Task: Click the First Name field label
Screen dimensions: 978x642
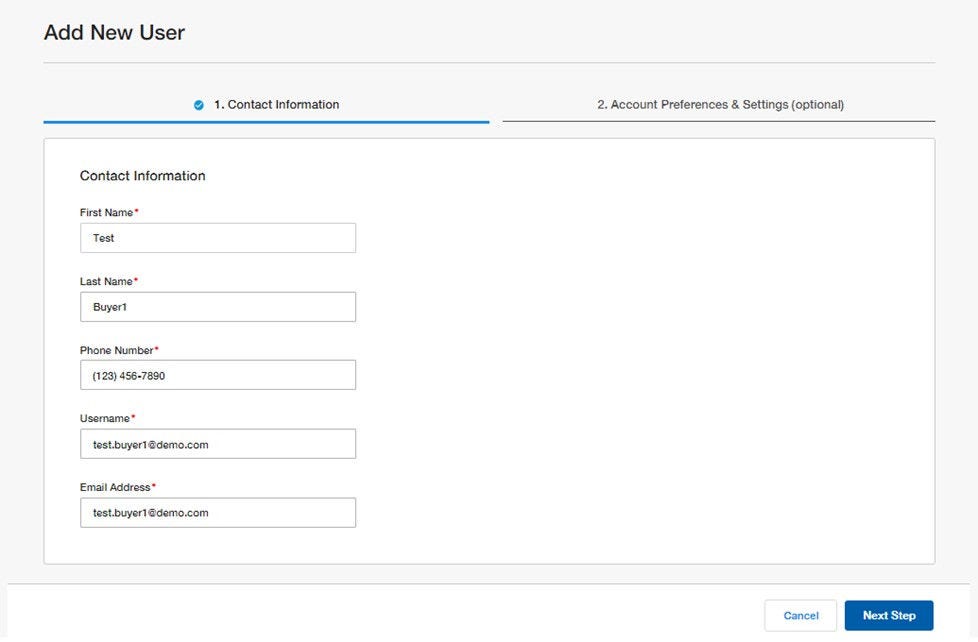Action: pos(104,212)
